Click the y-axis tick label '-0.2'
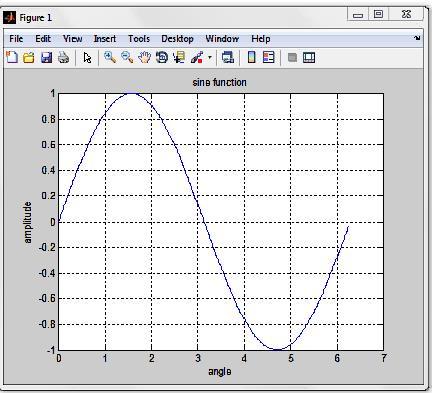Viewport: 432px width, 393px height. coord(47,247)
